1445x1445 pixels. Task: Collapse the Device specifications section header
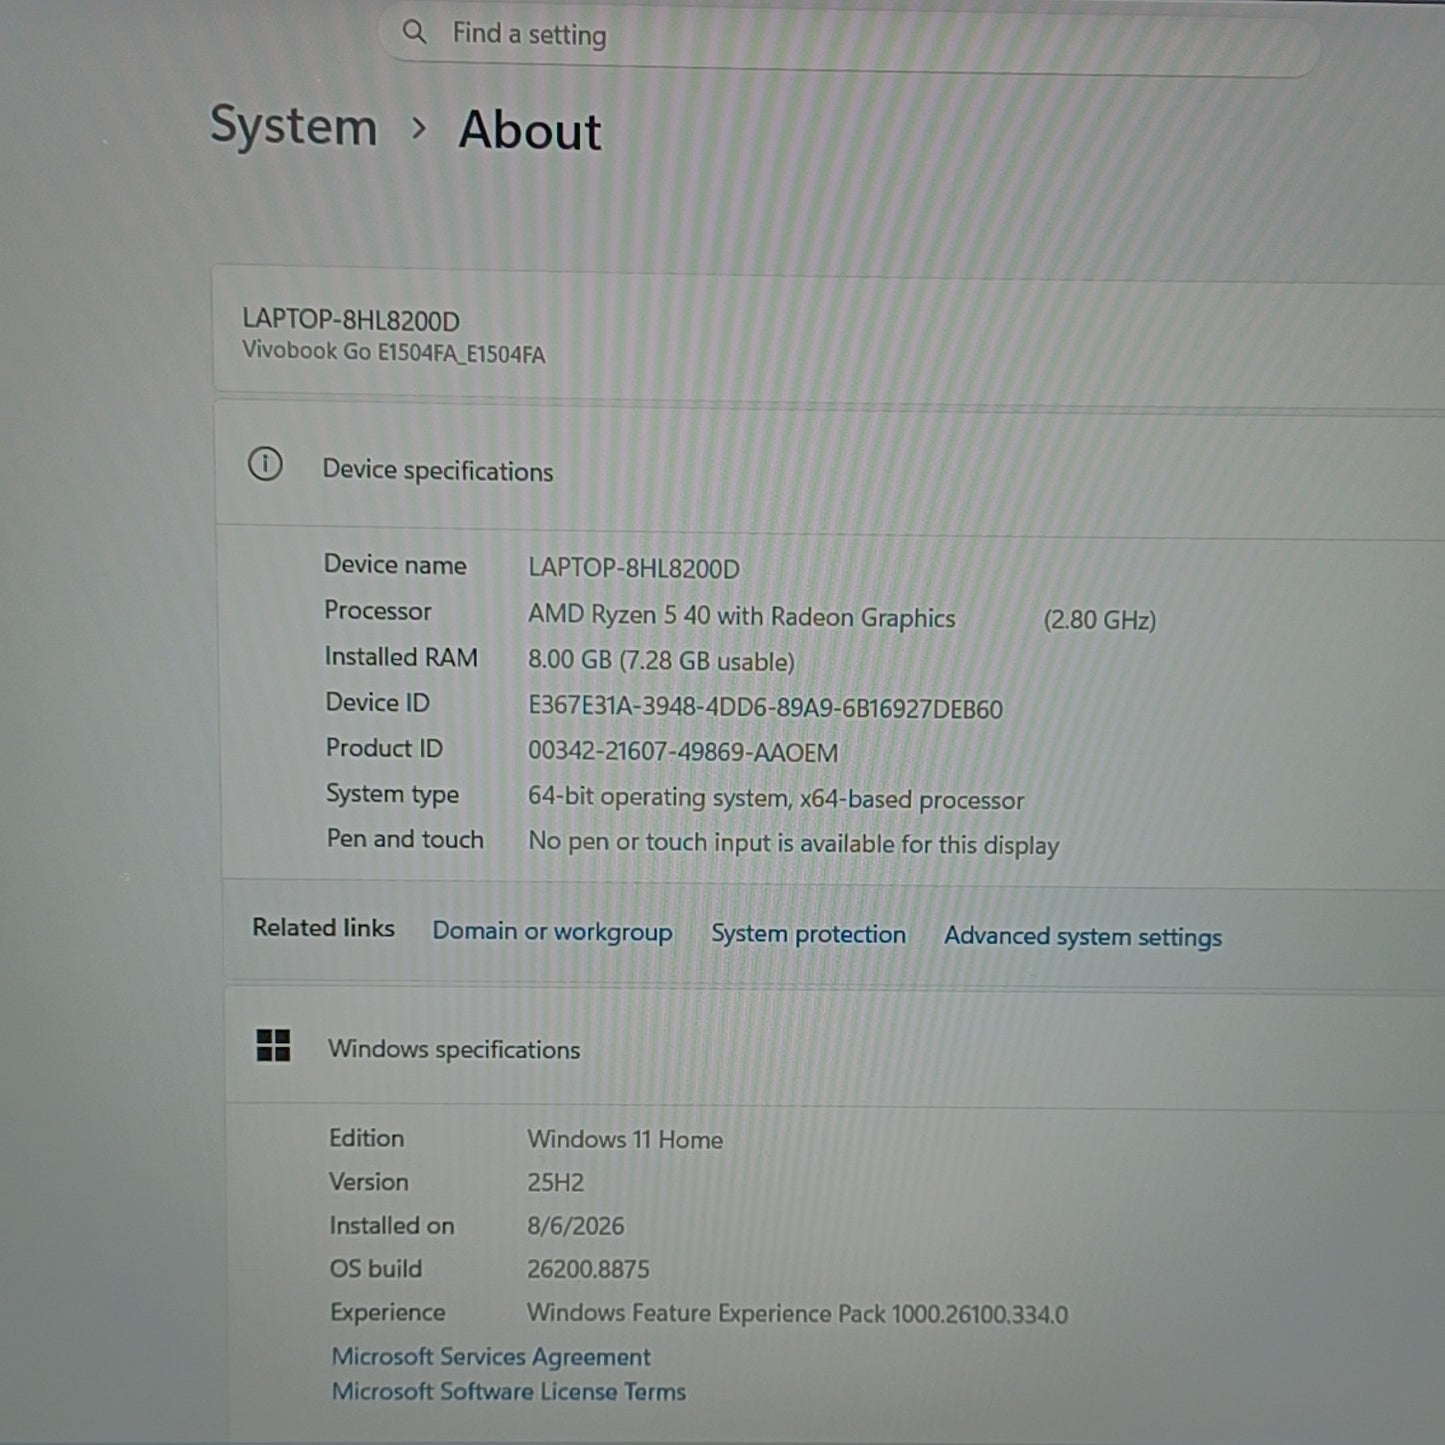tap(830, 468)
